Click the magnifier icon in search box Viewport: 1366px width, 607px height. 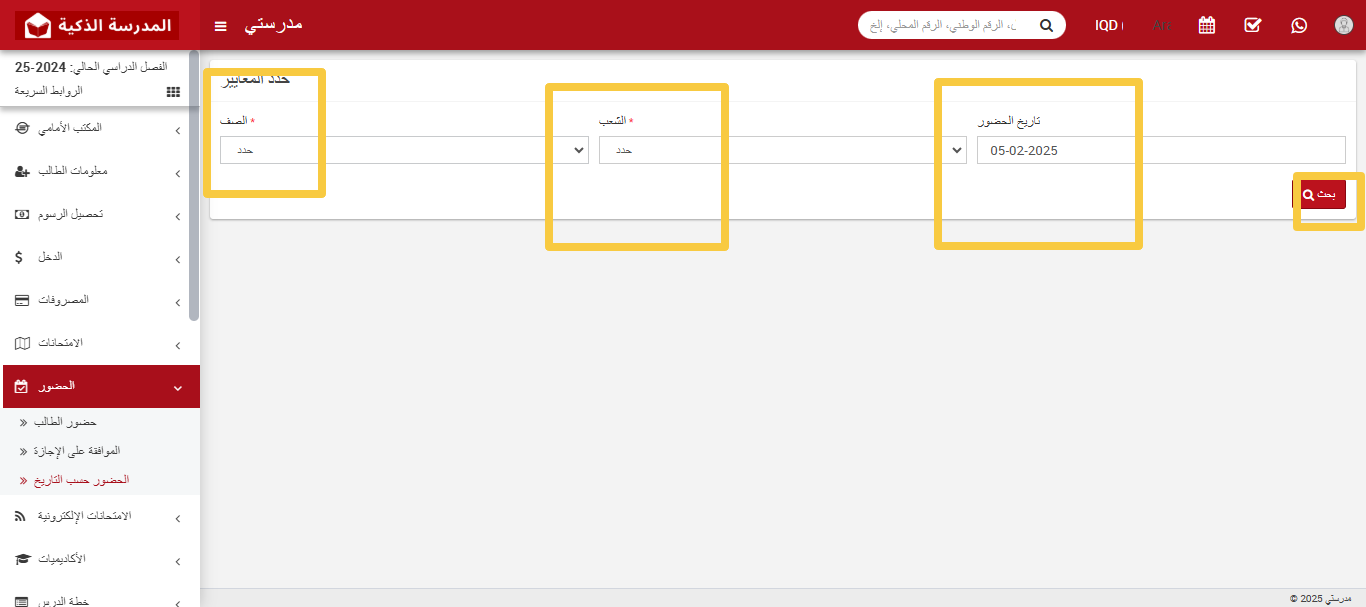1046,25
